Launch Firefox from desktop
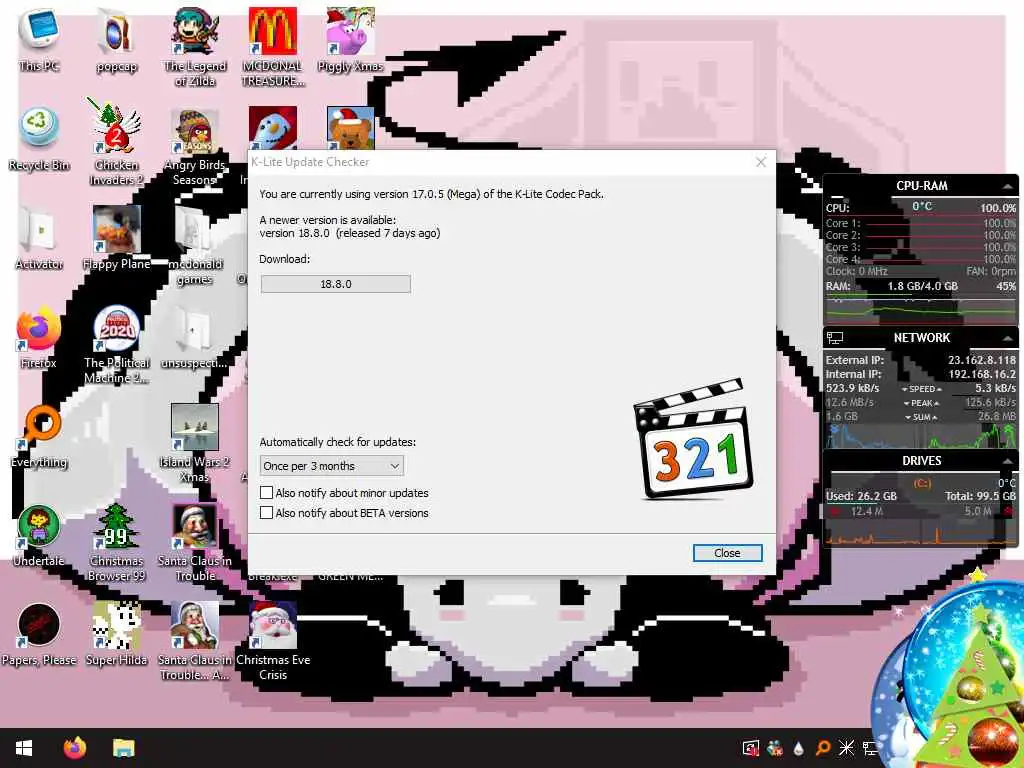The height and width of the screenshot is (768, 1024). point(39,338)
